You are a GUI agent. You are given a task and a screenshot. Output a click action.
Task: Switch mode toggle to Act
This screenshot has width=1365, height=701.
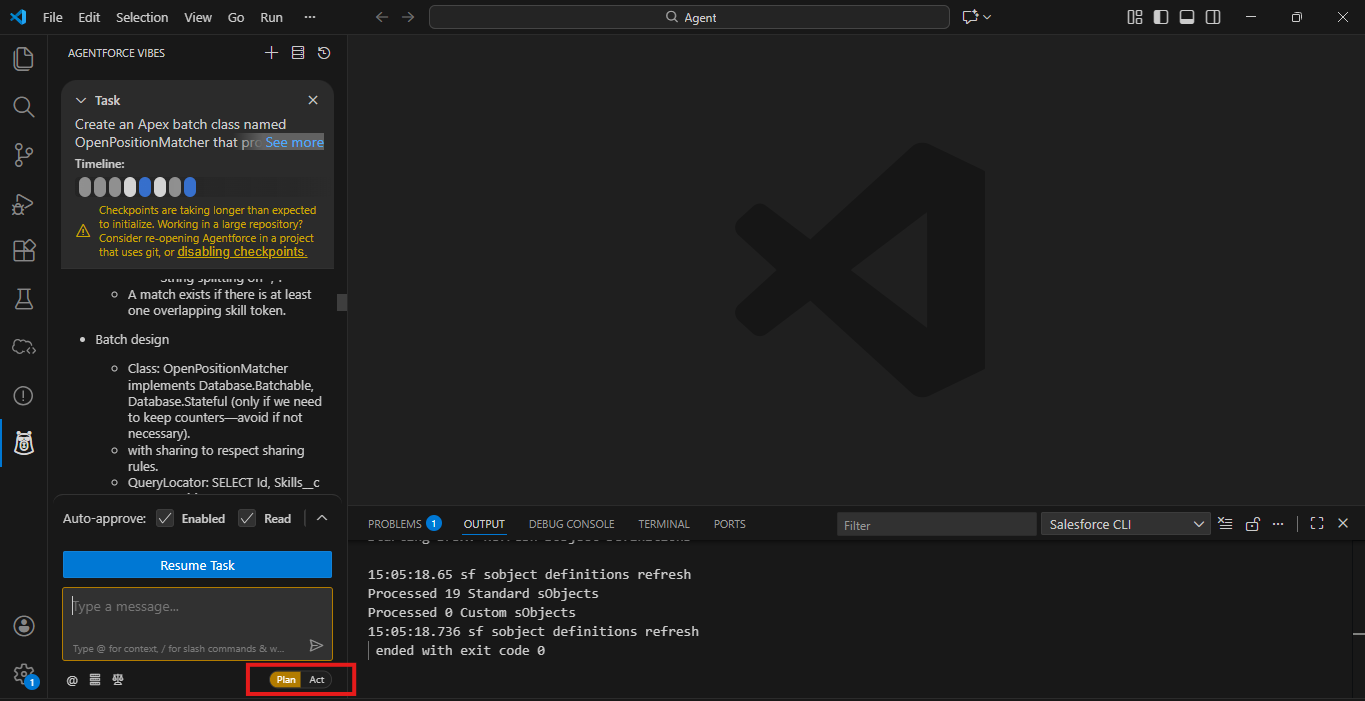pyautogui.click(x=316, y=680)
